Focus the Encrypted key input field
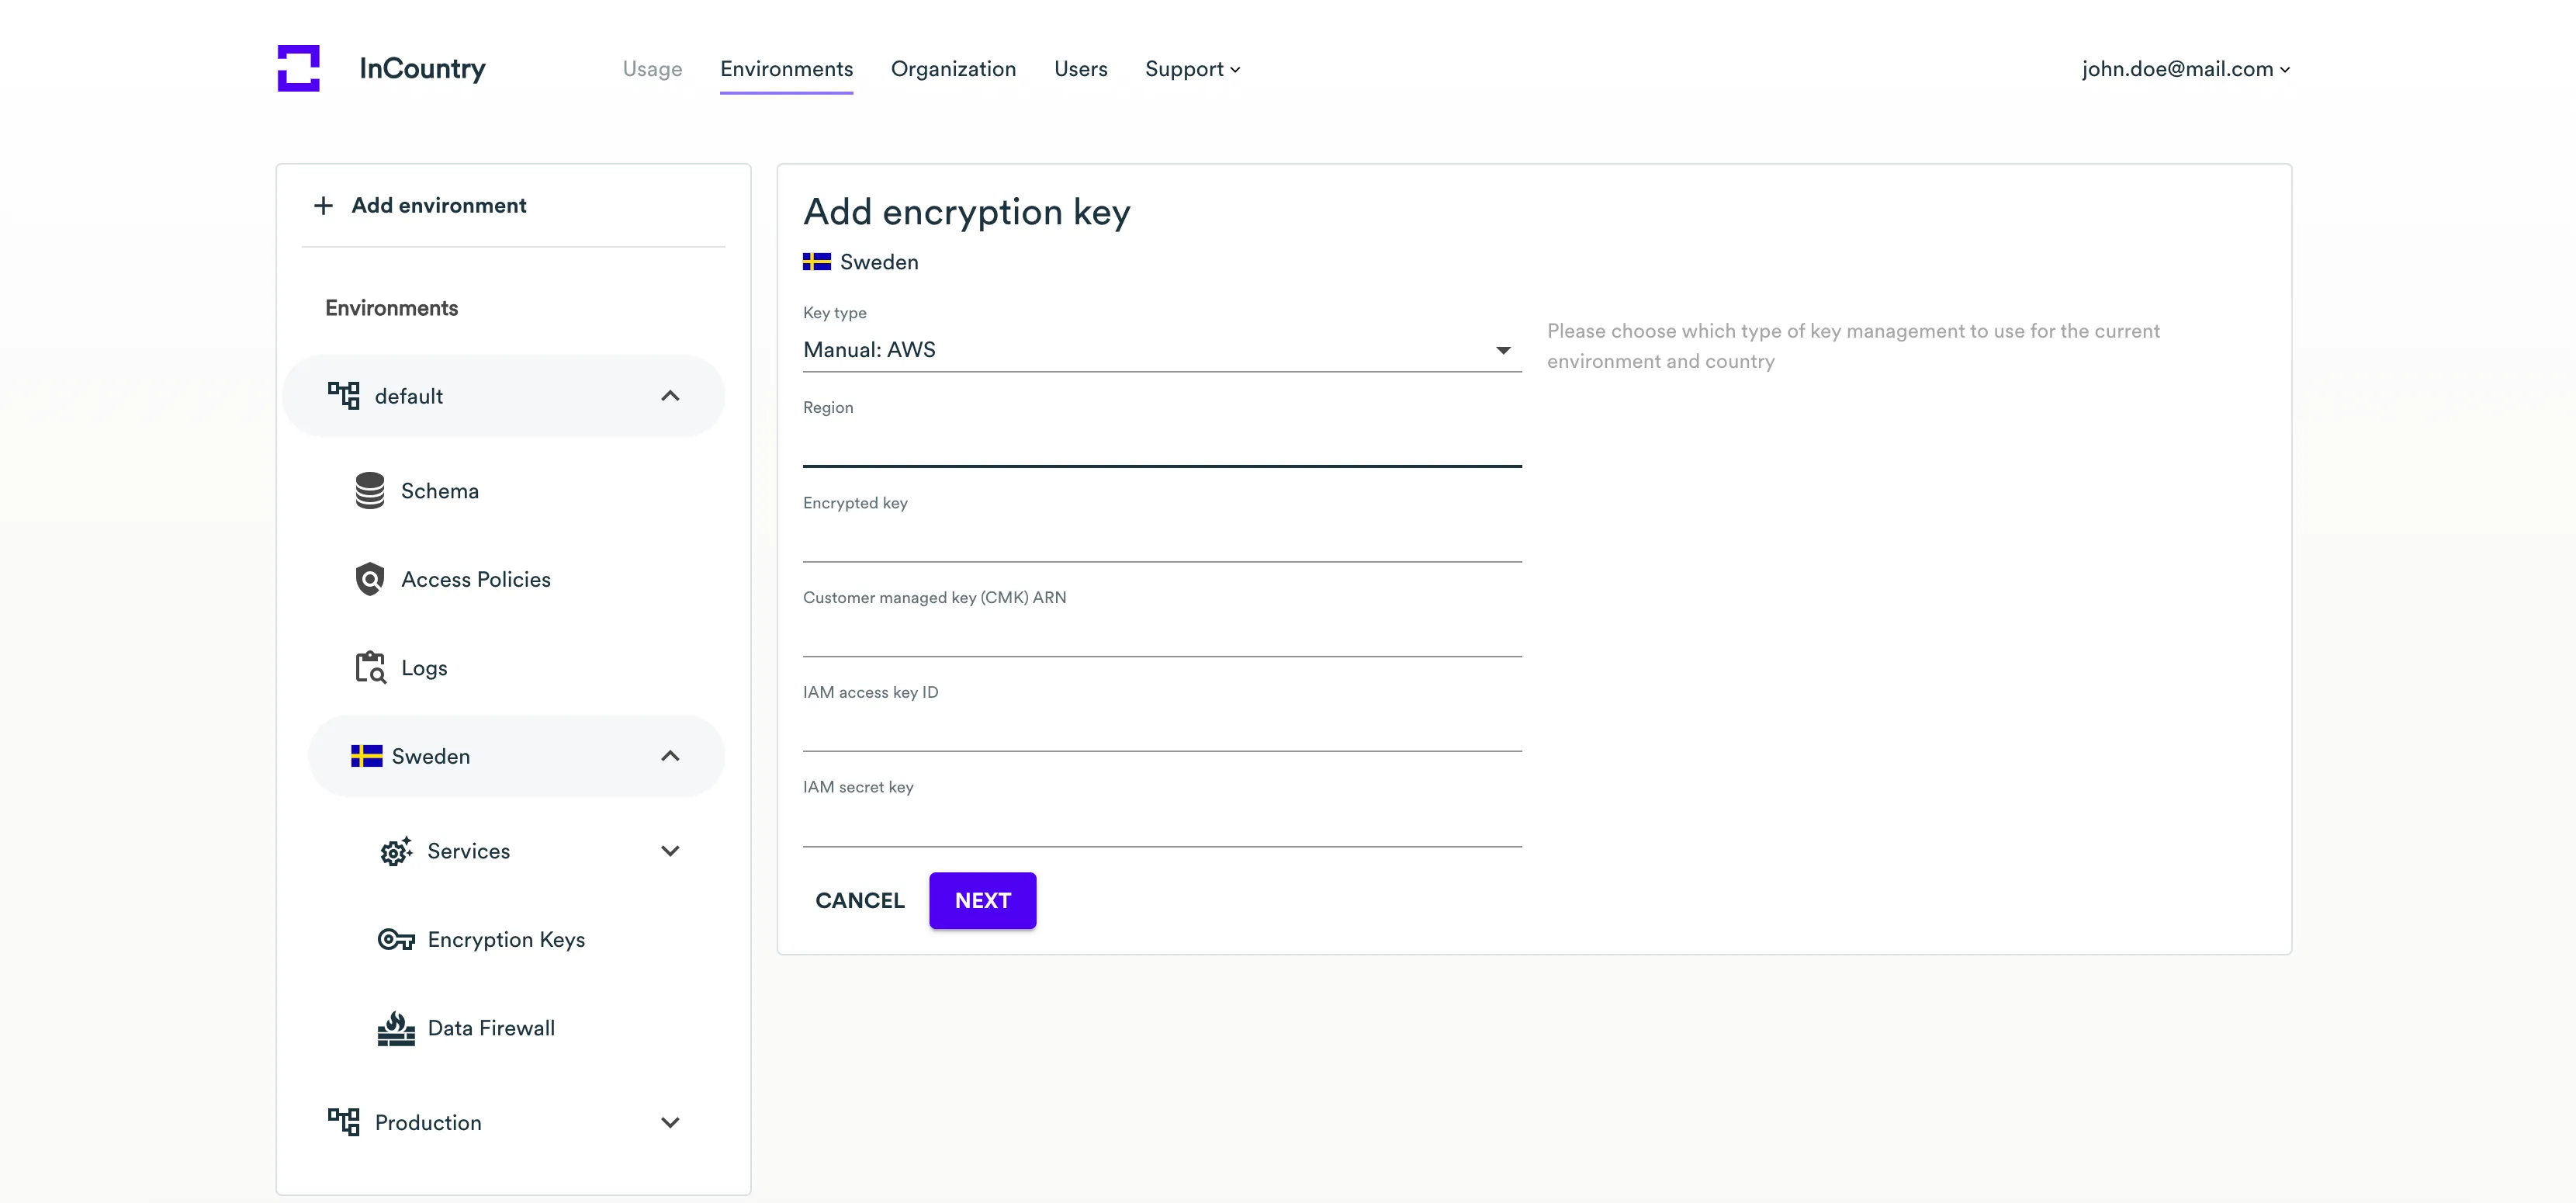Image resolution: width=2576 pixels, height=1203 pixels. click(x=1161, y=541)
